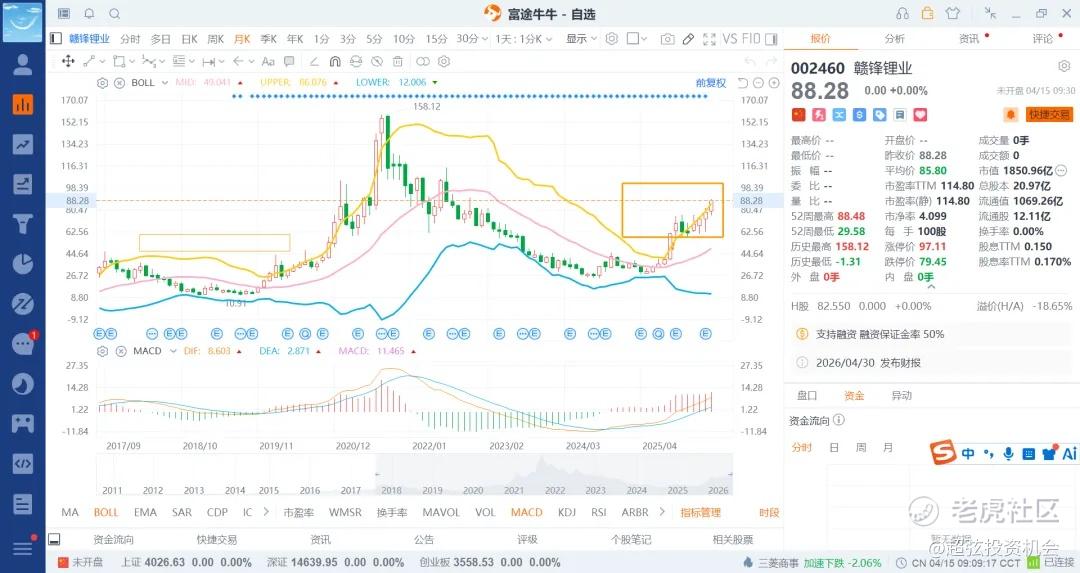Switch to 日K daily candlestick tab
This screenshot has width=1080, height=573.
point(189,39)
